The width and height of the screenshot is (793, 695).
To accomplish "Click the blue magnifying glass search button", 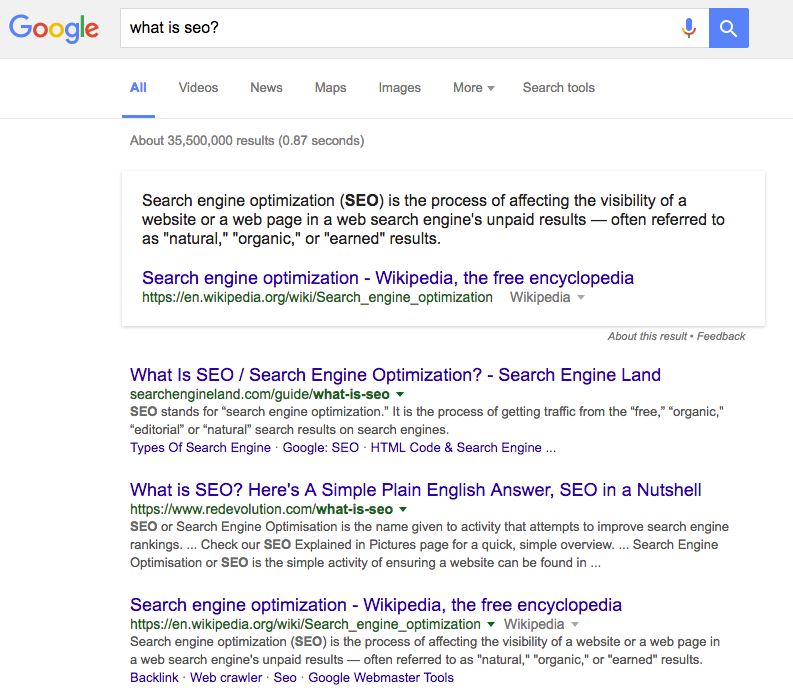I will (728, 28).
